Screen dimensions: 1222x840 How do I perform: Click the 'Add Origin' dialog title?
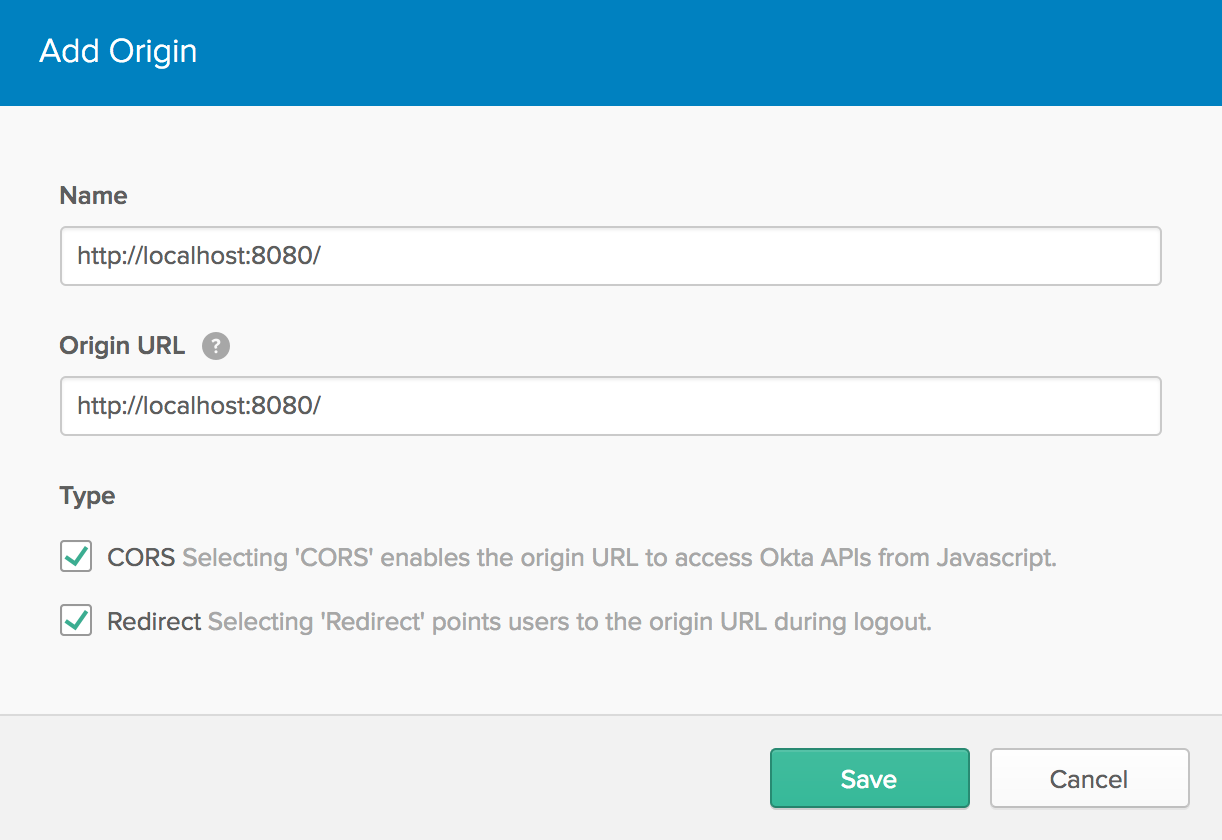pyautogui.click(x=118, y=52)
